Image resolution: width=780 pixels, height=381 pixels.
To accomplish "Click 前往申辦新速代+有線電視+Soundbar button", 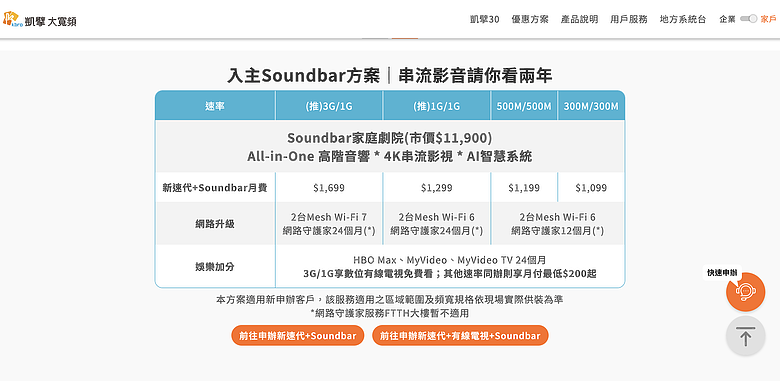I will (x=460, y=335).
